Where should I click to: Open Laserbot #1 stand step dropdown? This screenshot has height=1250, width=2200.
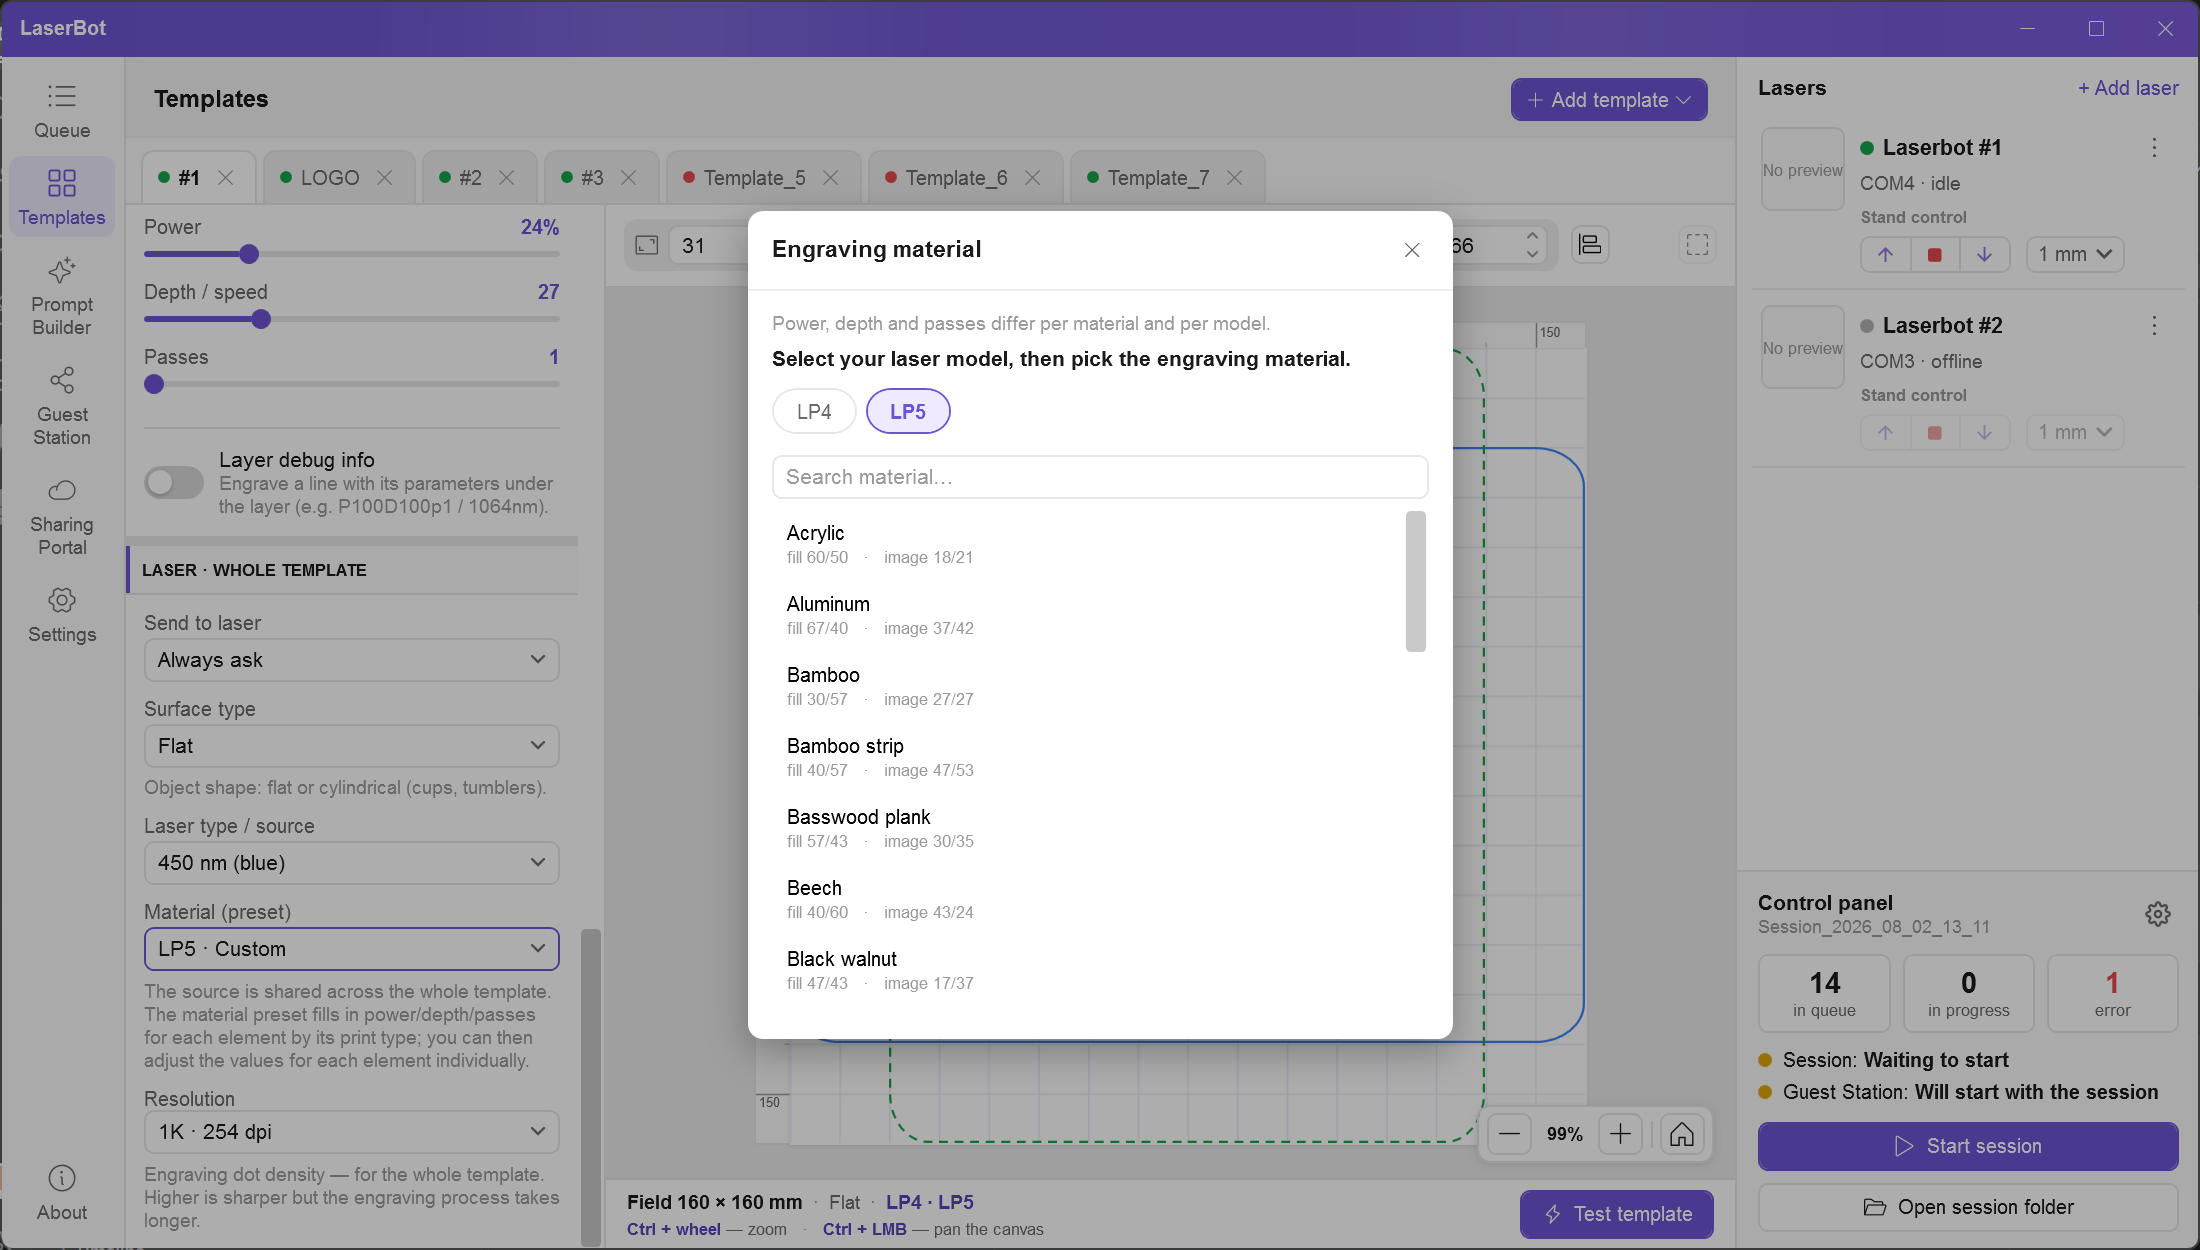point(2075,254)
